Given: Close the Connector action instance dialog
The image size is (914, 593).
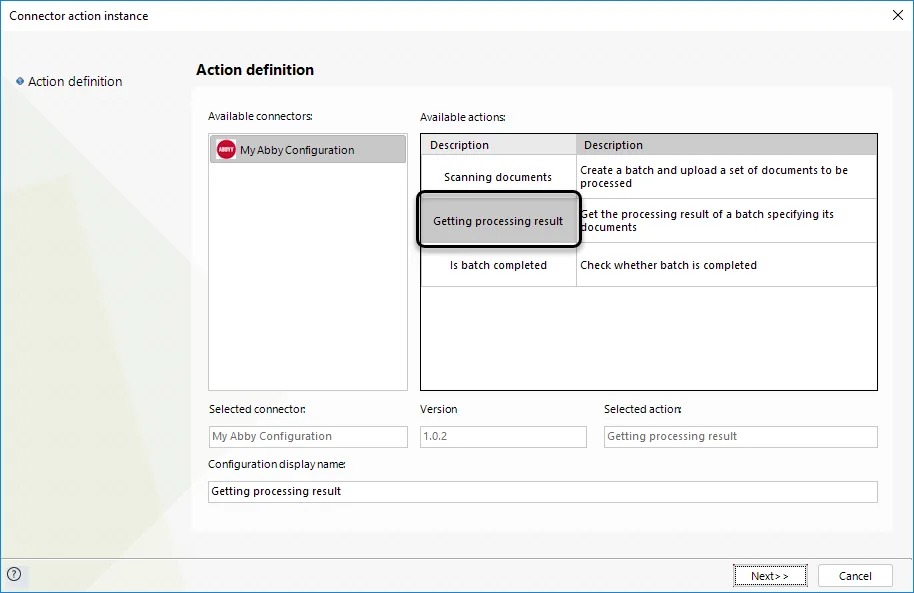Looking at the screenshot, I should tap(898, 15).
